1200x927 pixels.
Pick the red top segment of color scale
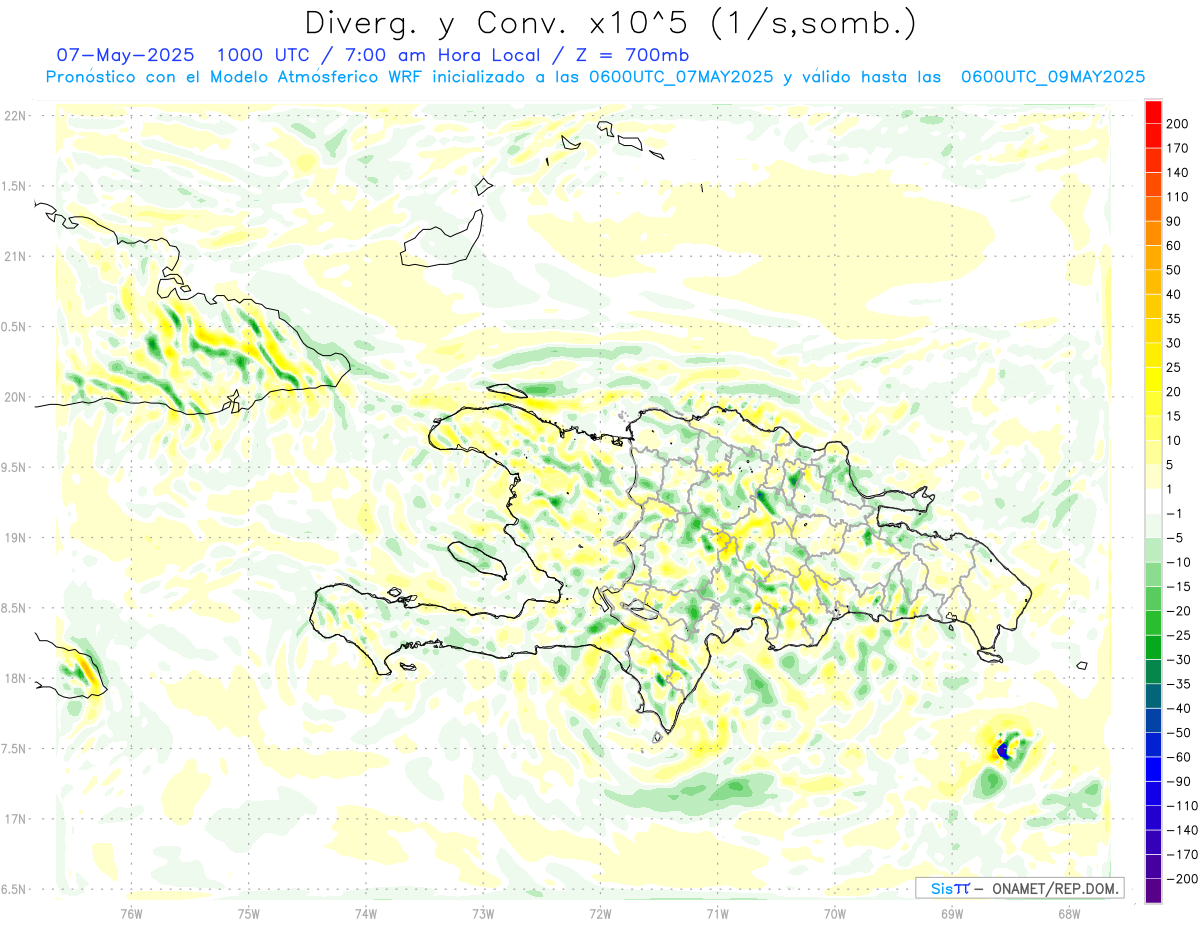[1153, 111]
